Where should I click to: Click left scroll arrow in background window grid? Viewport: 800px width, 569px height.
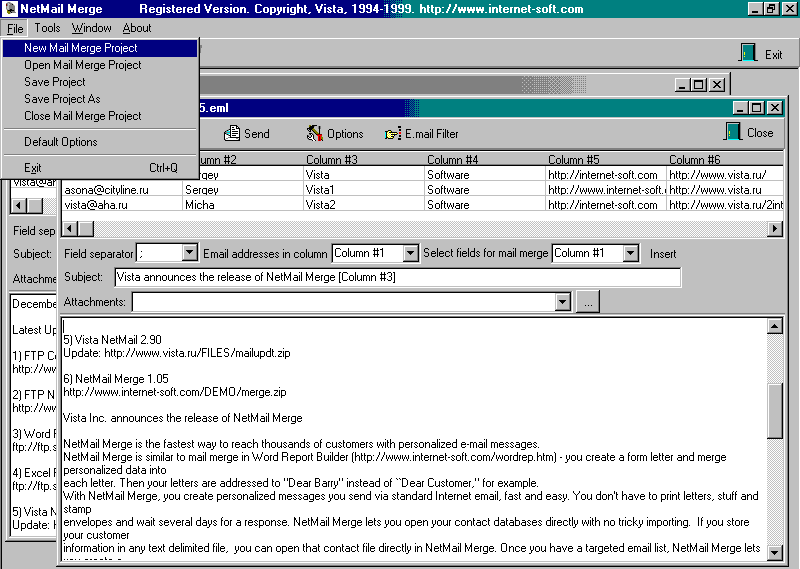tap(19, 206)
